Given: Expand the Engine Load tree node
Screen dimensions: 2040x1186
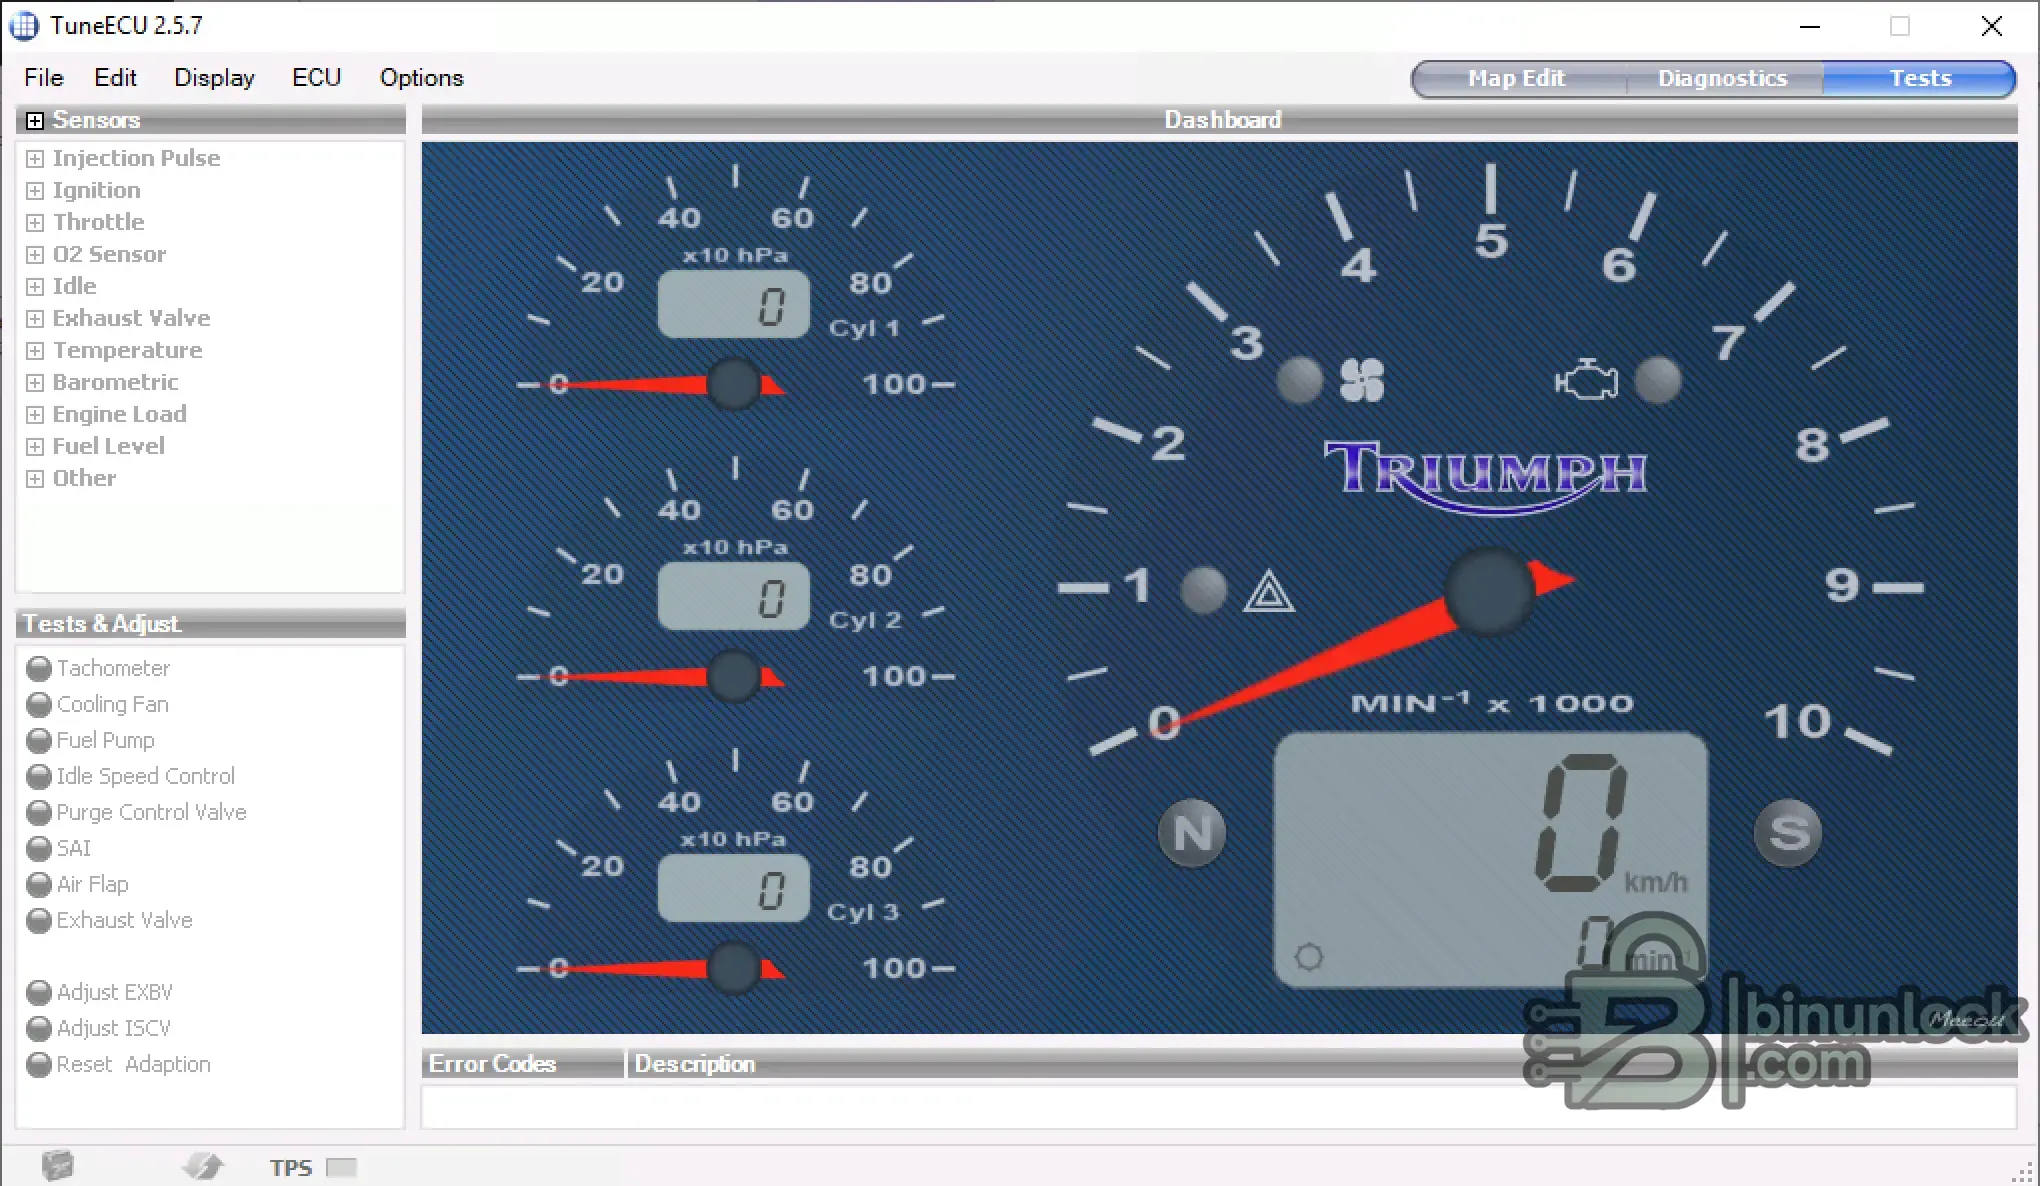Looking at the screenshot, I should (x=35, y=414).
